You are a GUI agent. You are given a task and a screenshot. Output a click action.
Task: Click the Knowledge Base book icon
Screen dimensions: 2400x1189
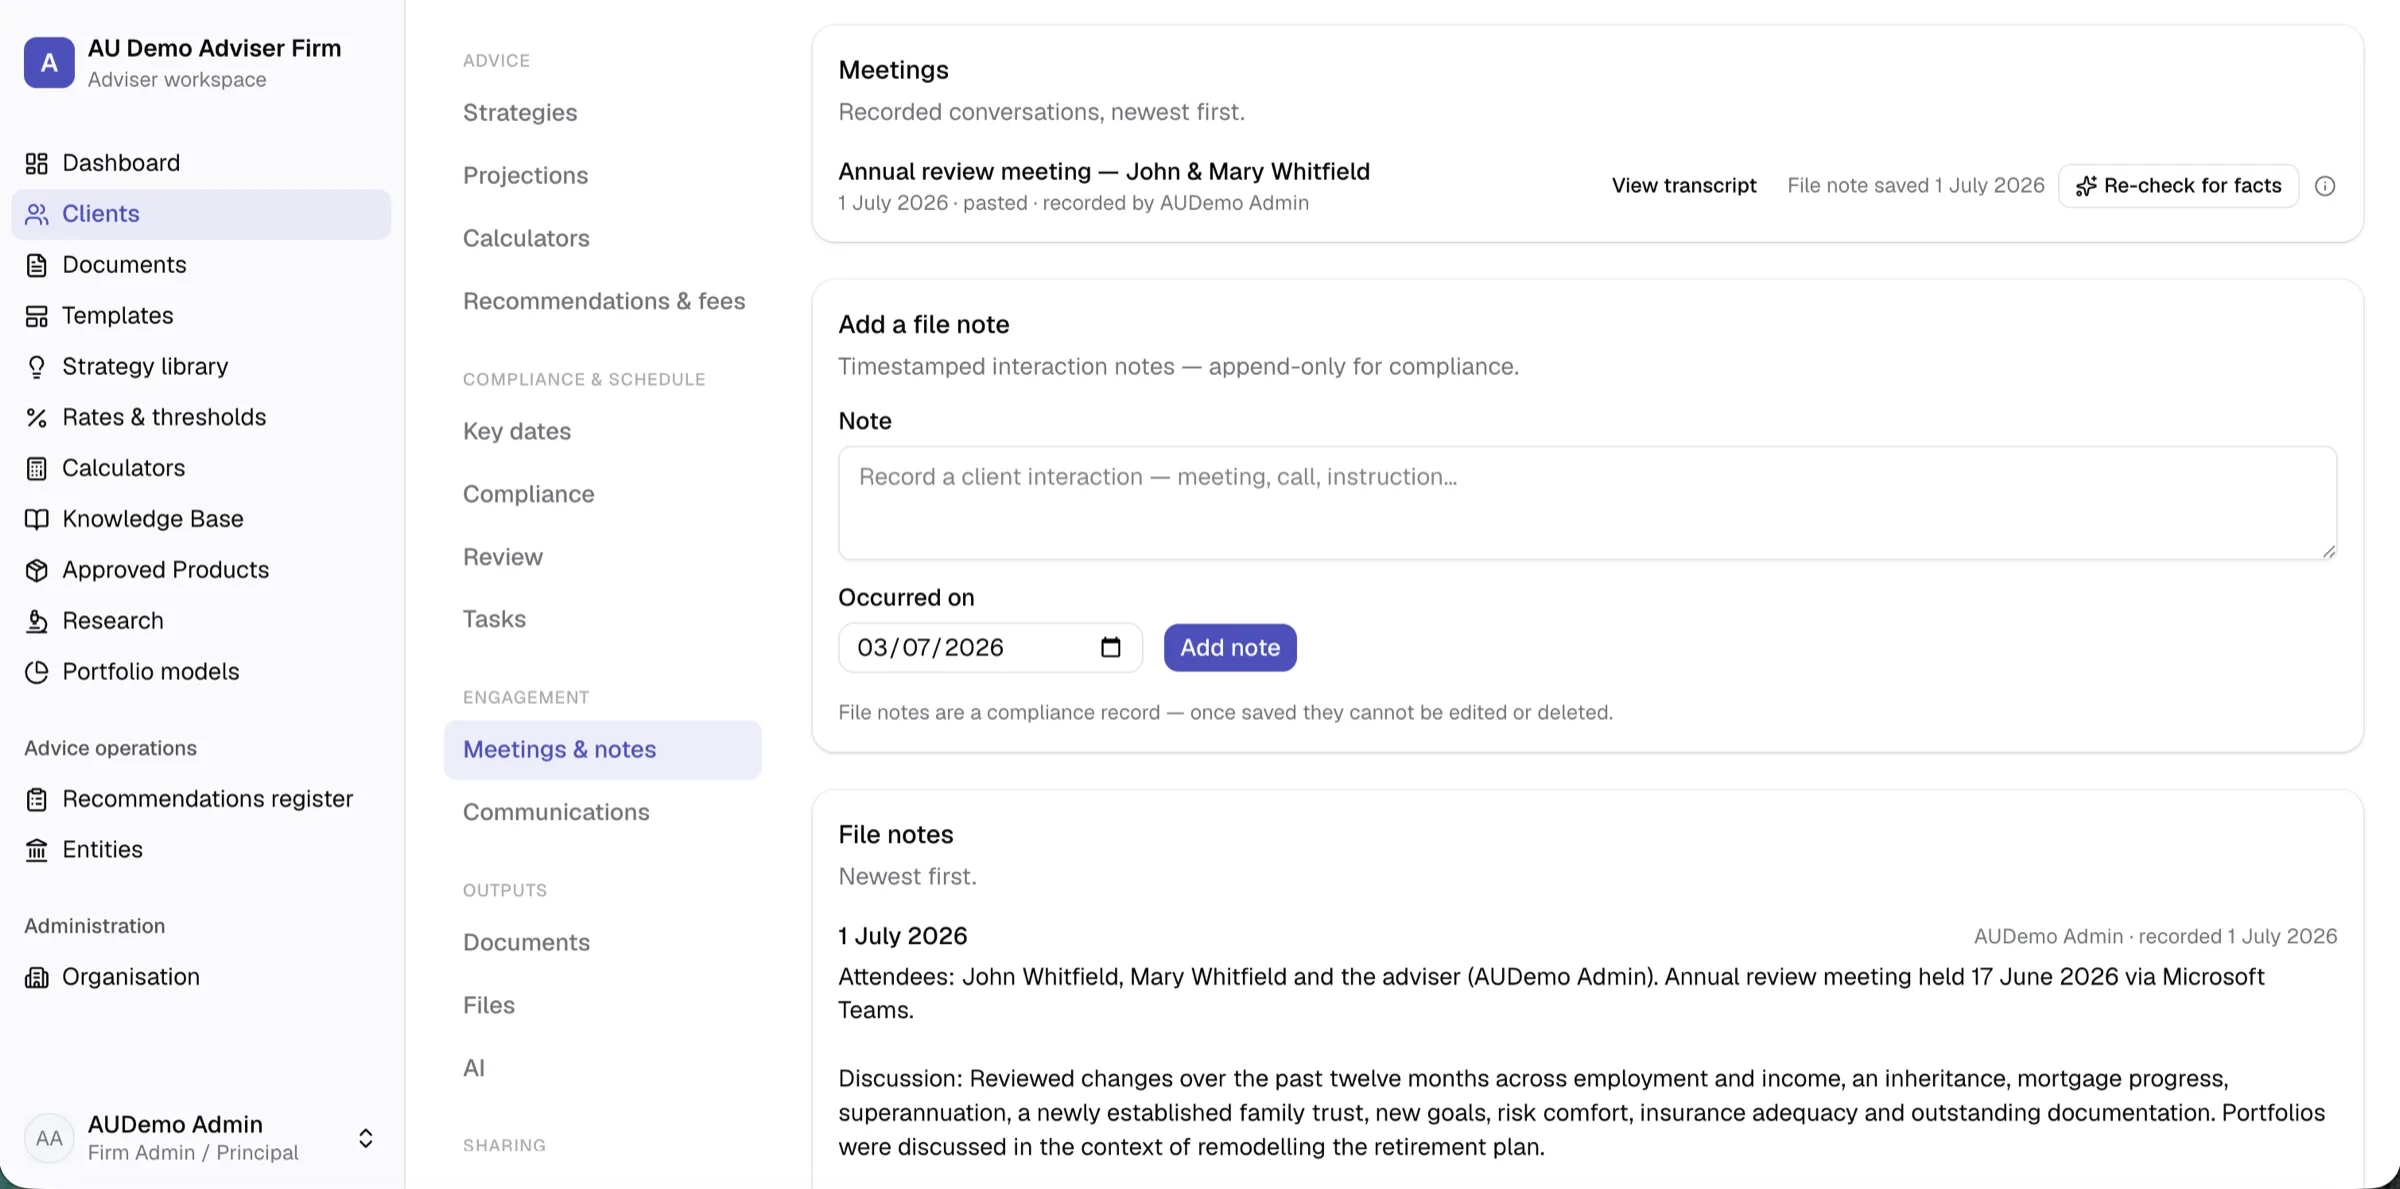pos(37,519)
